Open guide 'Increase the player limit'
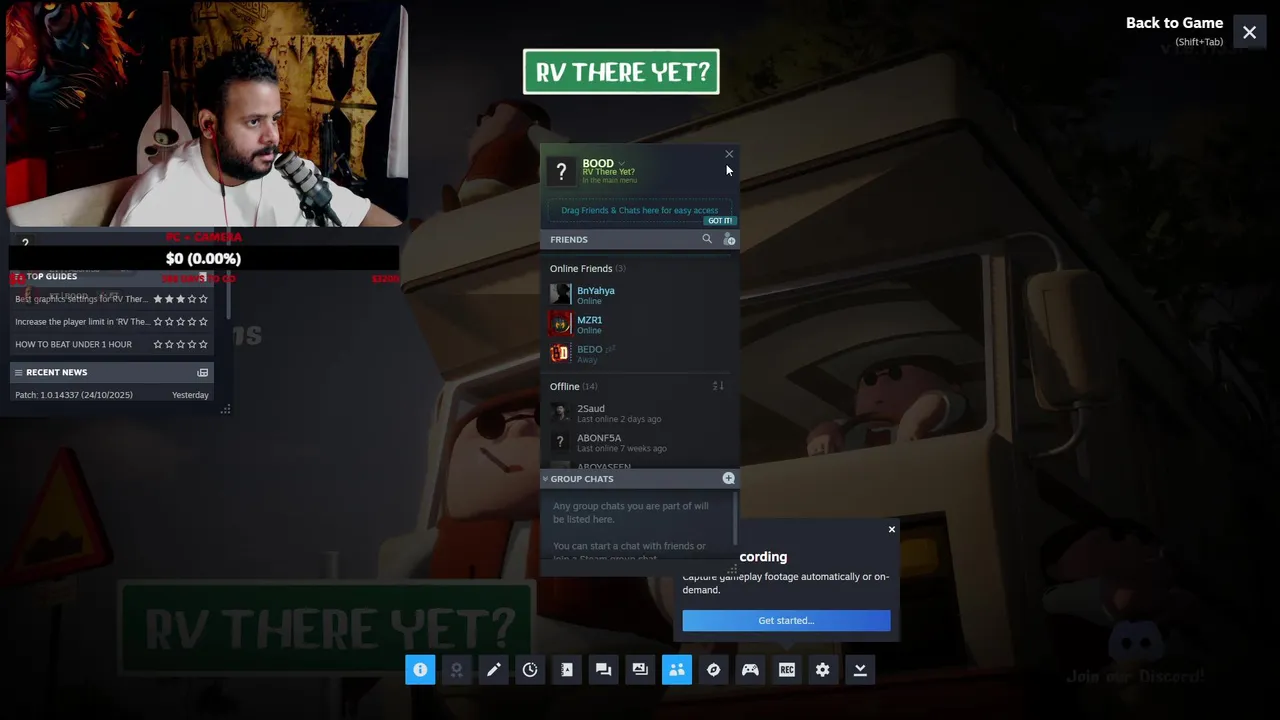 click(82, 322)
